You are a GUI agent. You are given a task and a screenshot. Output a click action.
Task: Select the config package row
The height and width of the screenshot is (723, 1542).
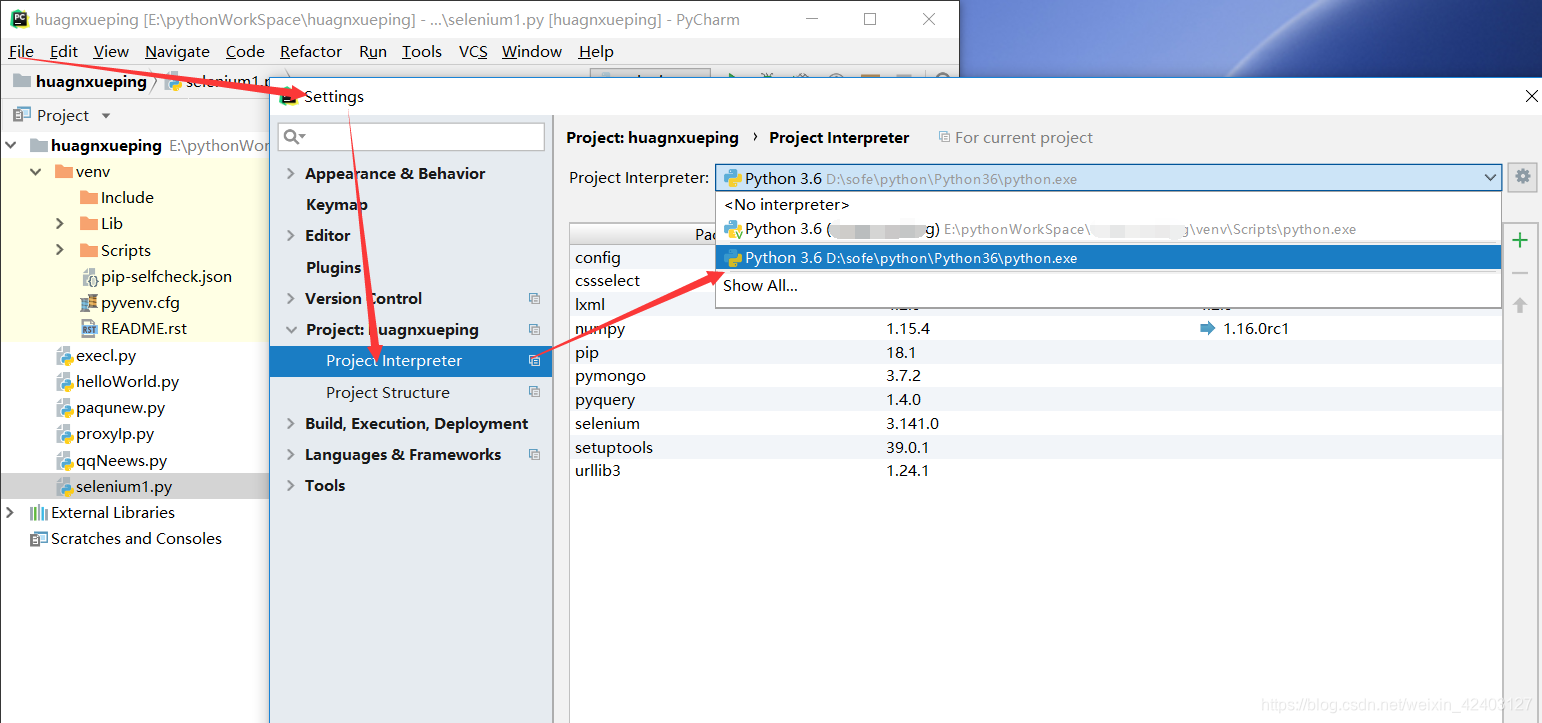pyautogui.click(x=642, y=257)
